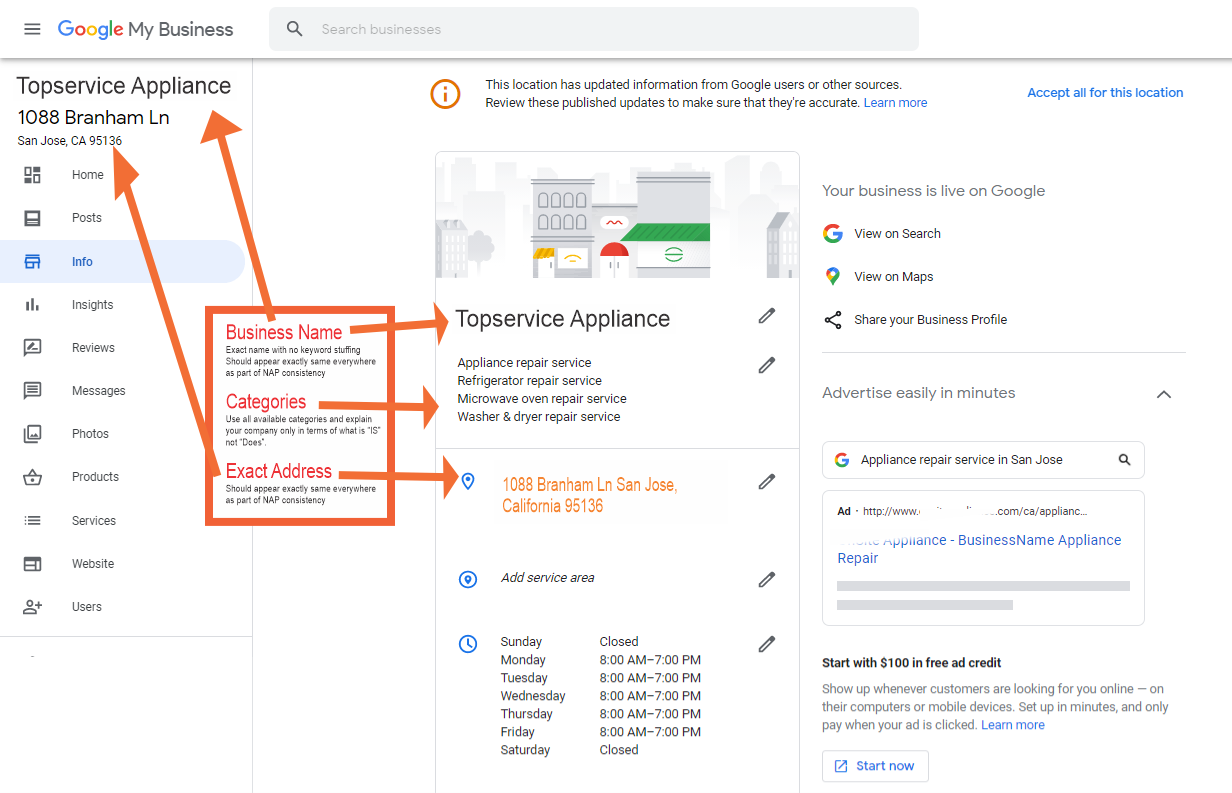Edit business name with pencil icon
Screen dimensions: 1232x793
767,316
